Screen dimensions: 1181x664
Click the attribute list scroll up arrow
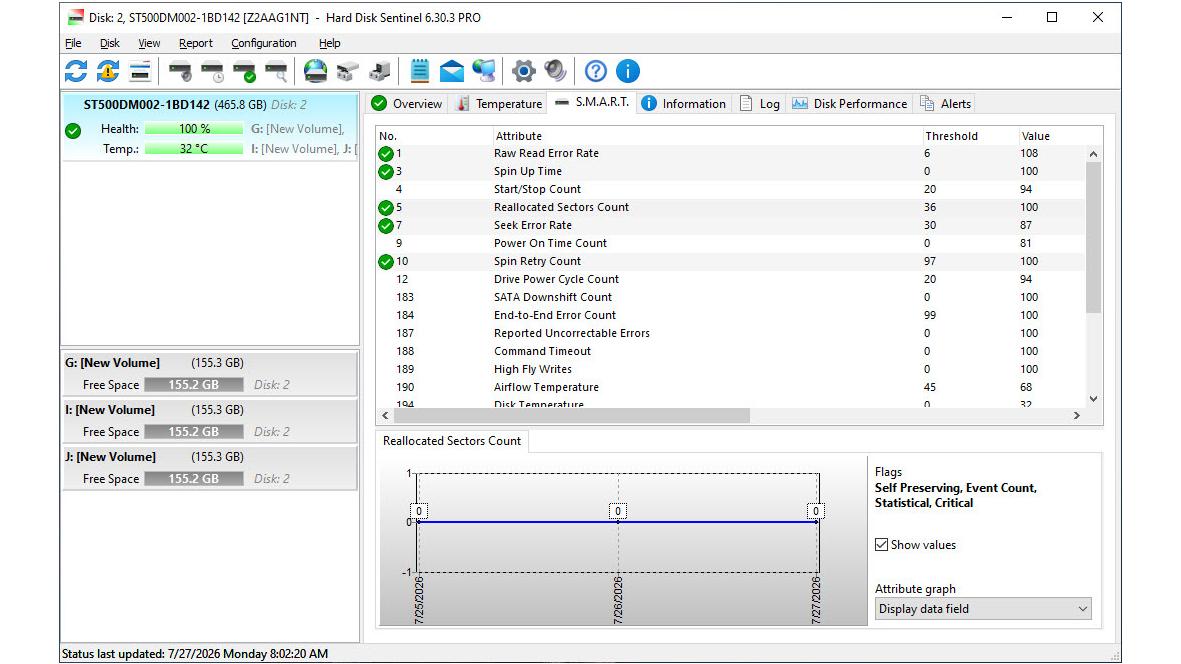pos(1094,154)
